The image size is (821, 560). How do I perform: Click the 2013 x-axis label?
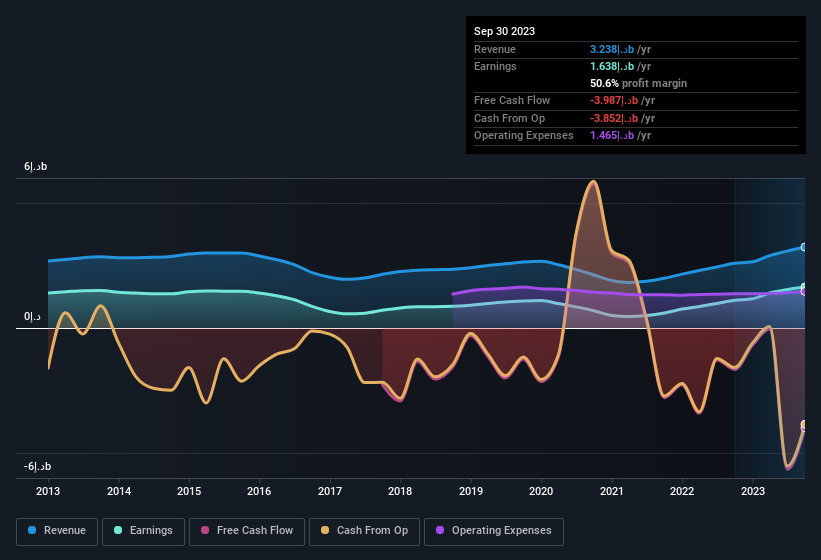pyautogui.click(x=48, y=491)
